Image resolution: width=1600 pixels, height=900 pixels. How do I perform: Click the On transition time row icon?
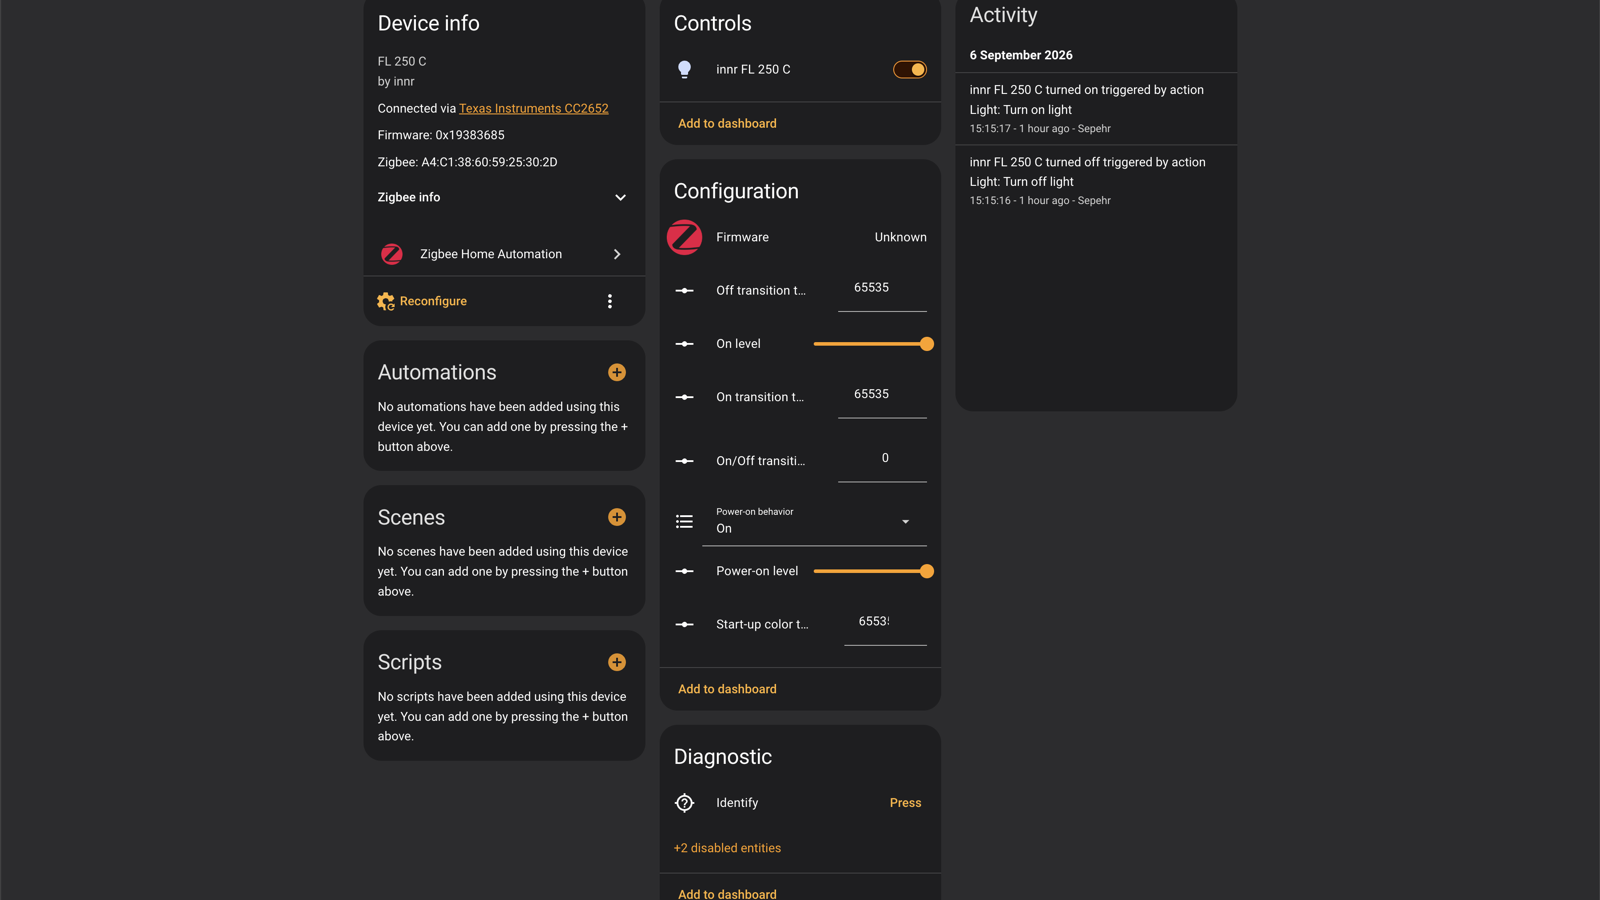pyautogui.click(x=684, y=397)
